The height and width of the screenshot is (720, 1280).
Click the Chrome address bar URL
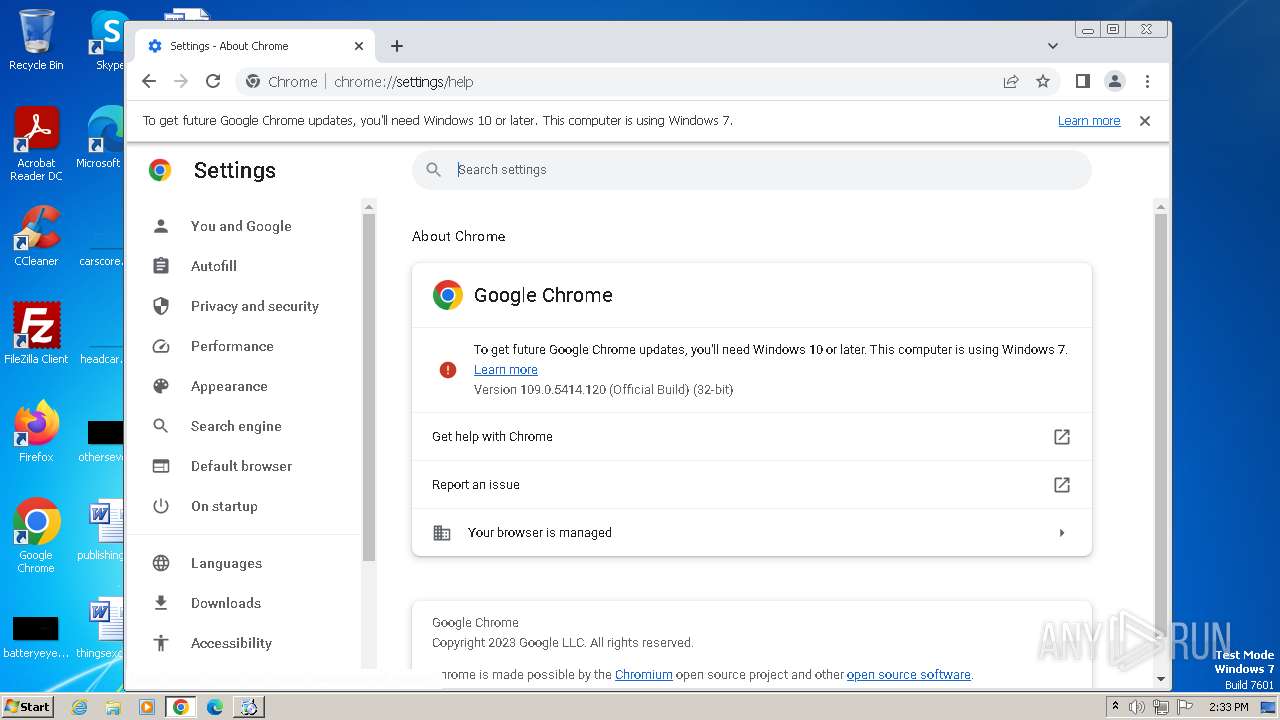(403, 82)
